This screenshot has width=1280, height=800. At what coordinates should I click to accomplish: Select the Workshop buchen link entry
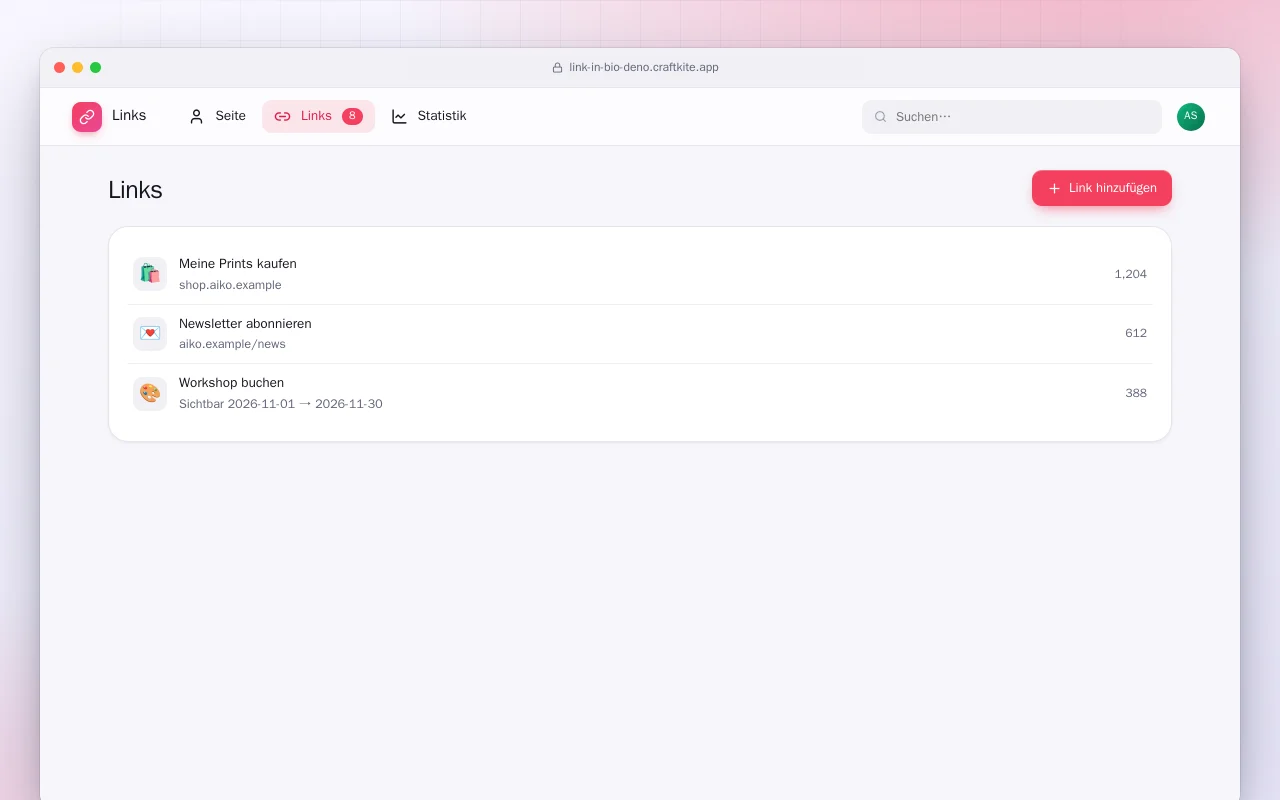click(x=640, y=393)
